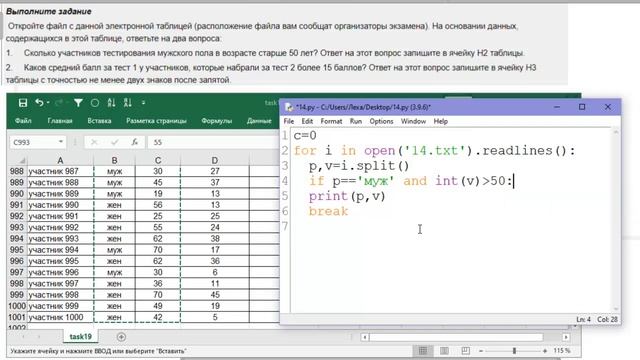Open the Вставка ribbon tab
This screenshot has width=640, height=360.
point(99,121)
